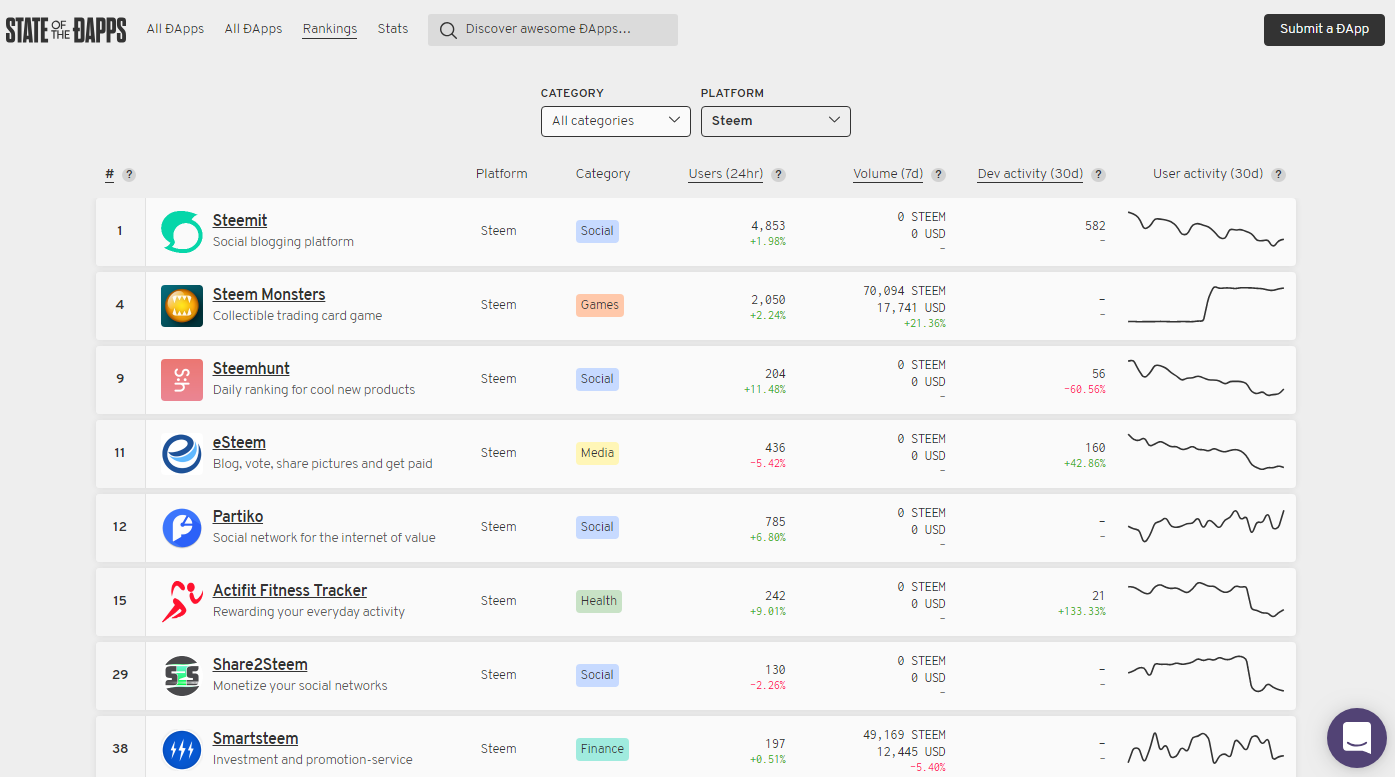Open the Share2Steem link
This screenshot has height=777, width=1395.
pos(260,665)
